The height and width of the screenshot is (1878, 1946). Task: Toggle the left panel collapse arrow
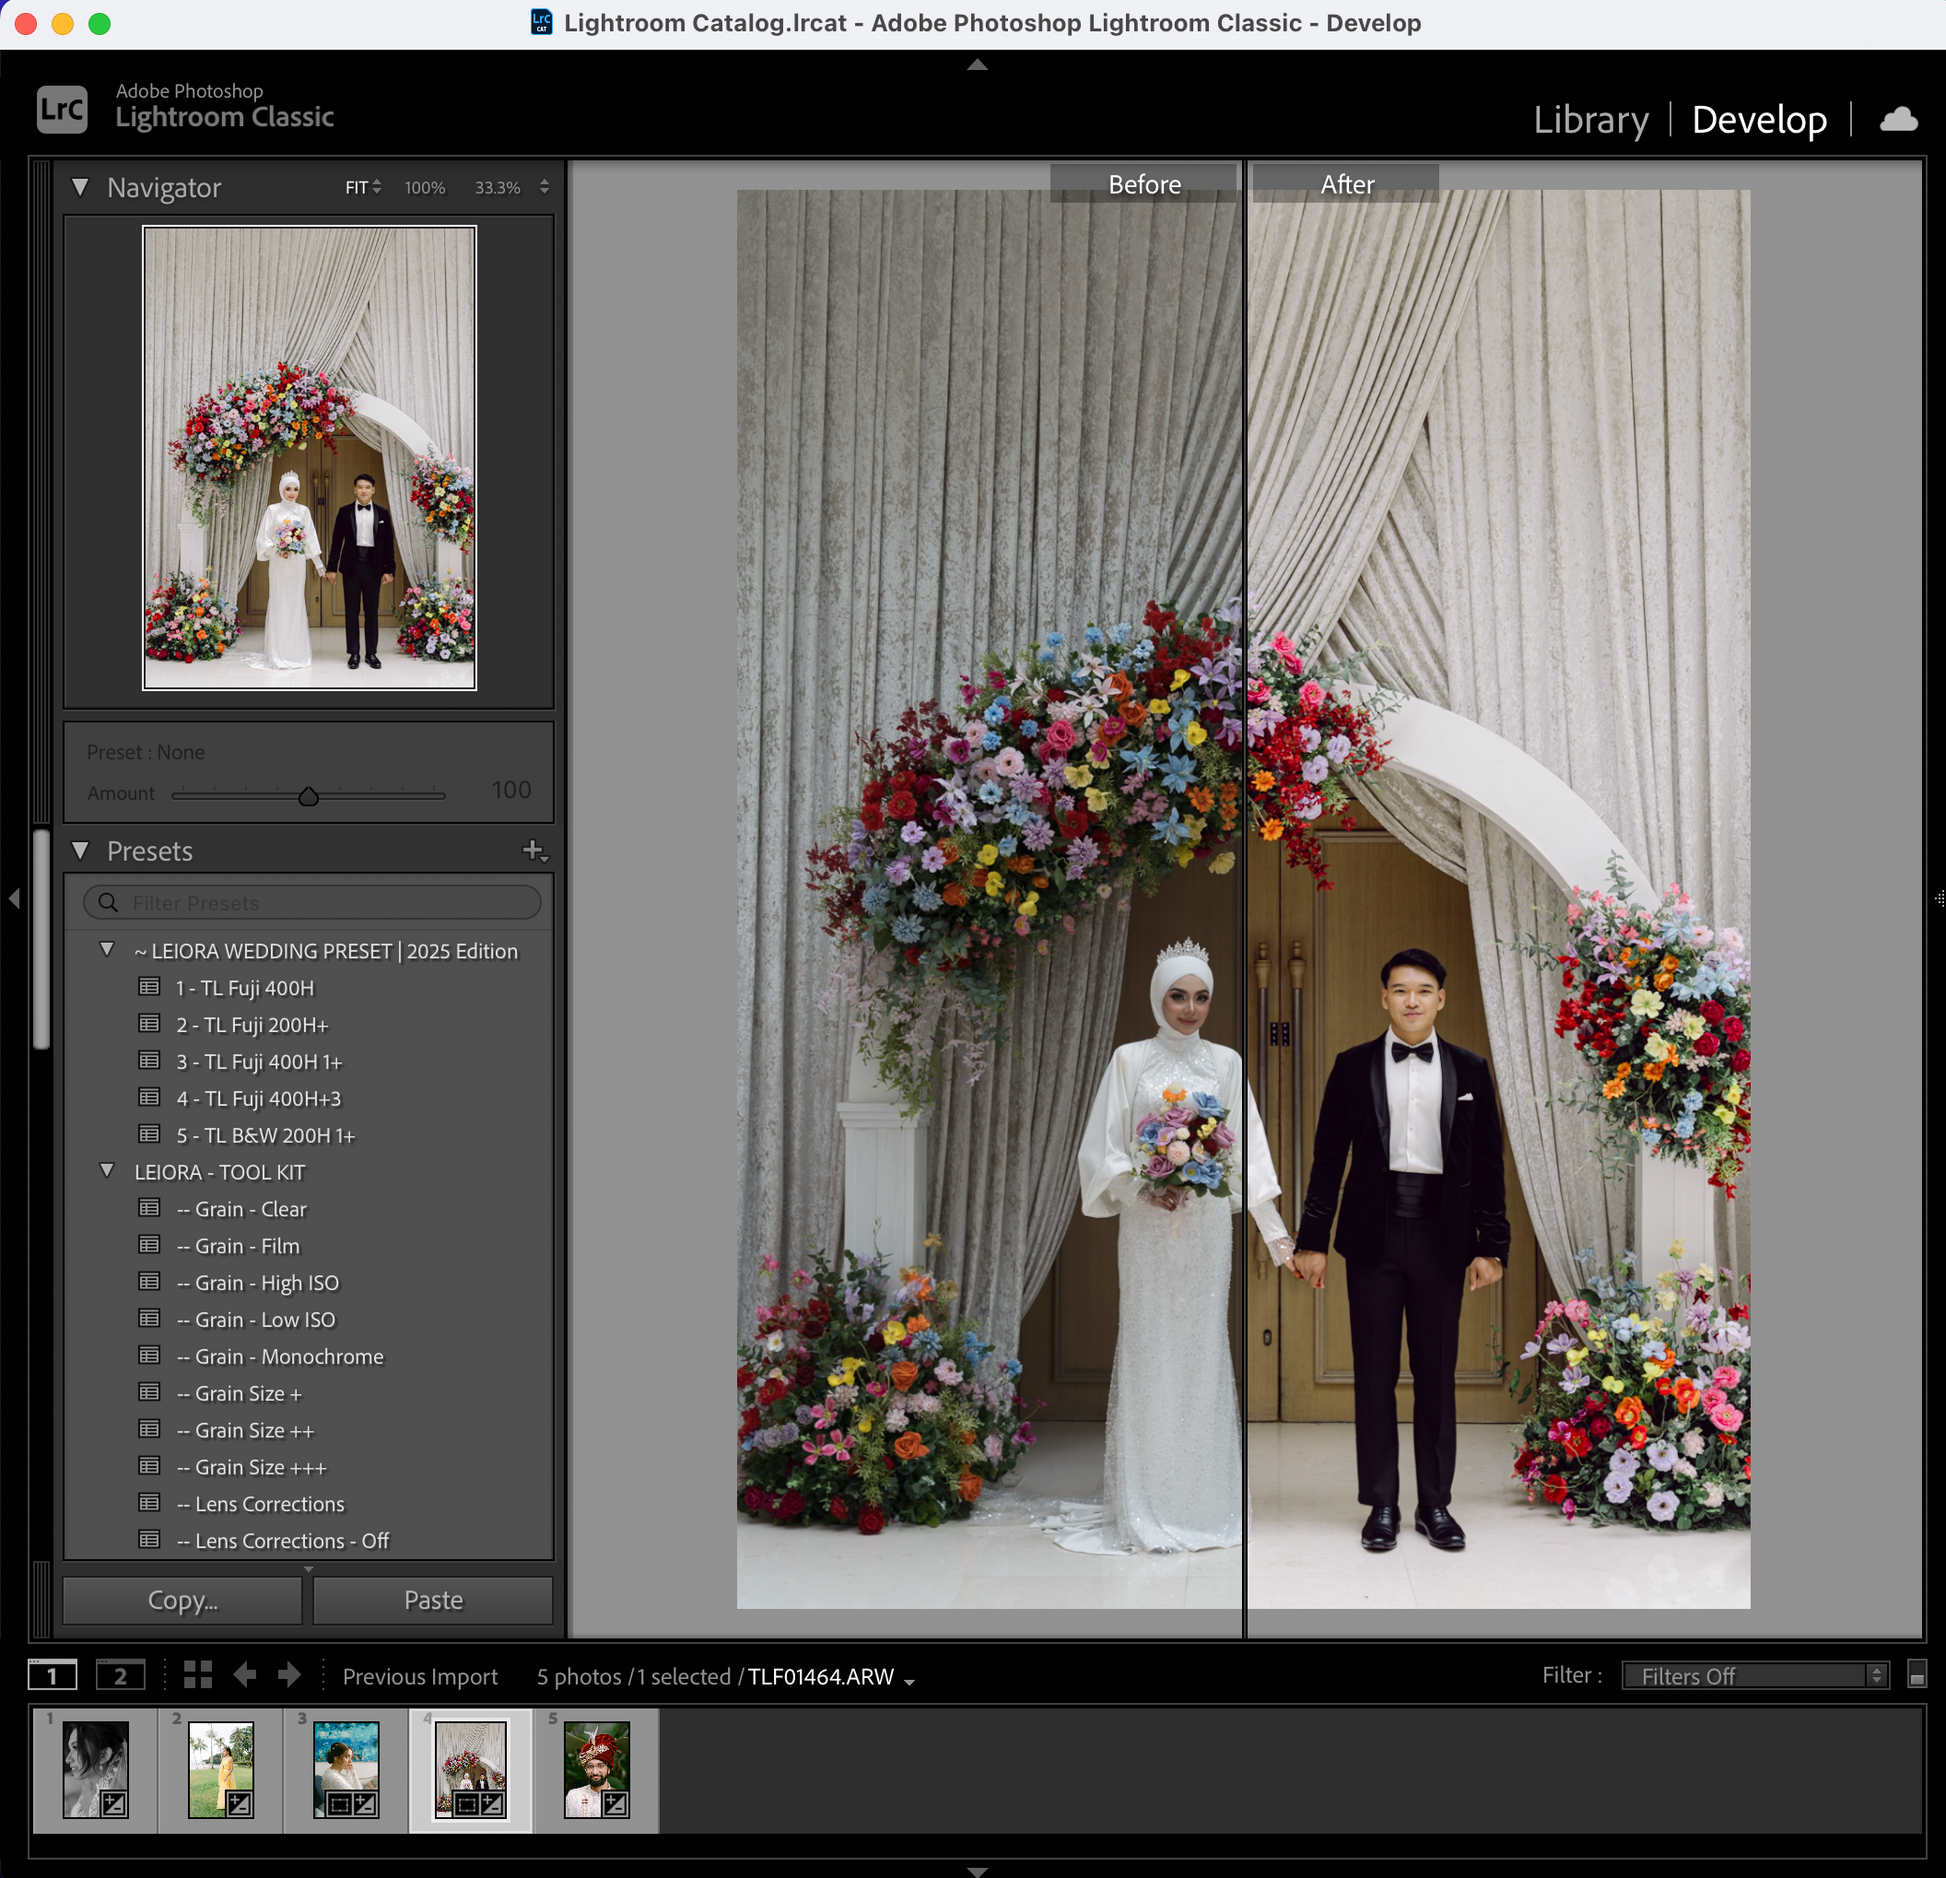[14, 899]
